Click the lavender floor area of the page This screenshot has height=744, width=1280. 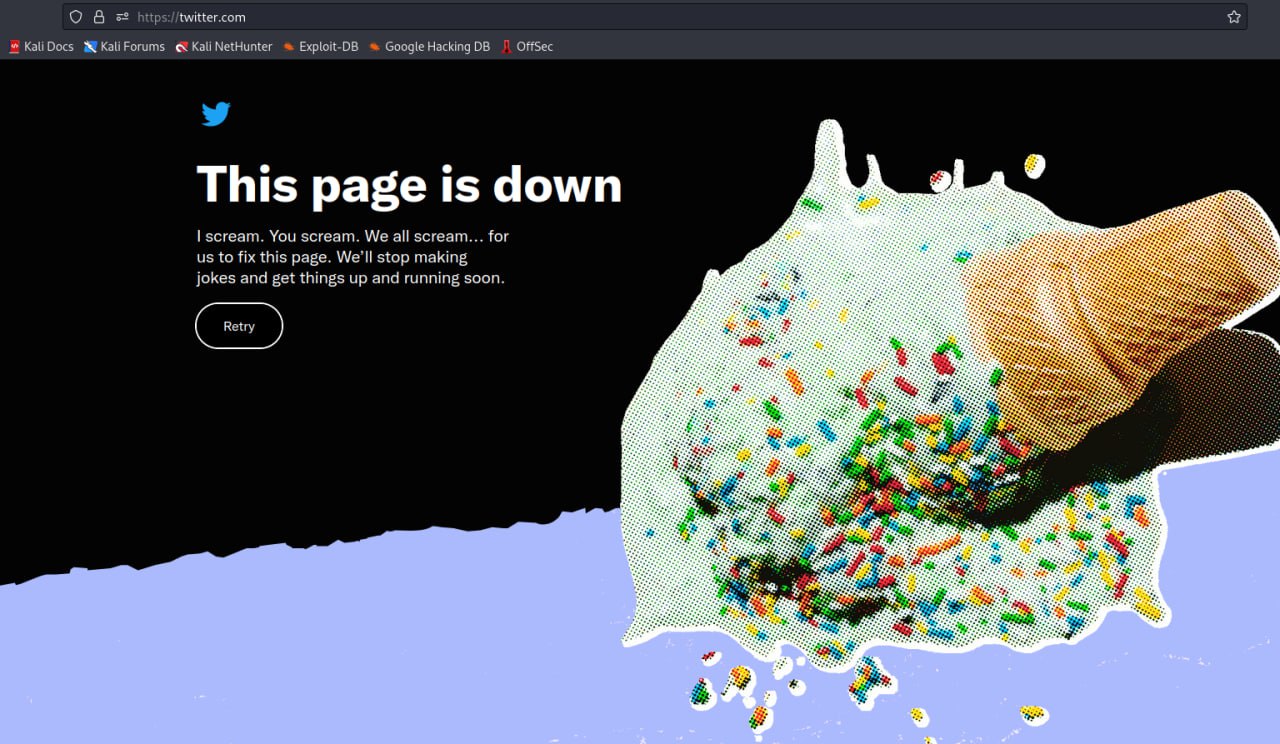(x=300, y=660)
